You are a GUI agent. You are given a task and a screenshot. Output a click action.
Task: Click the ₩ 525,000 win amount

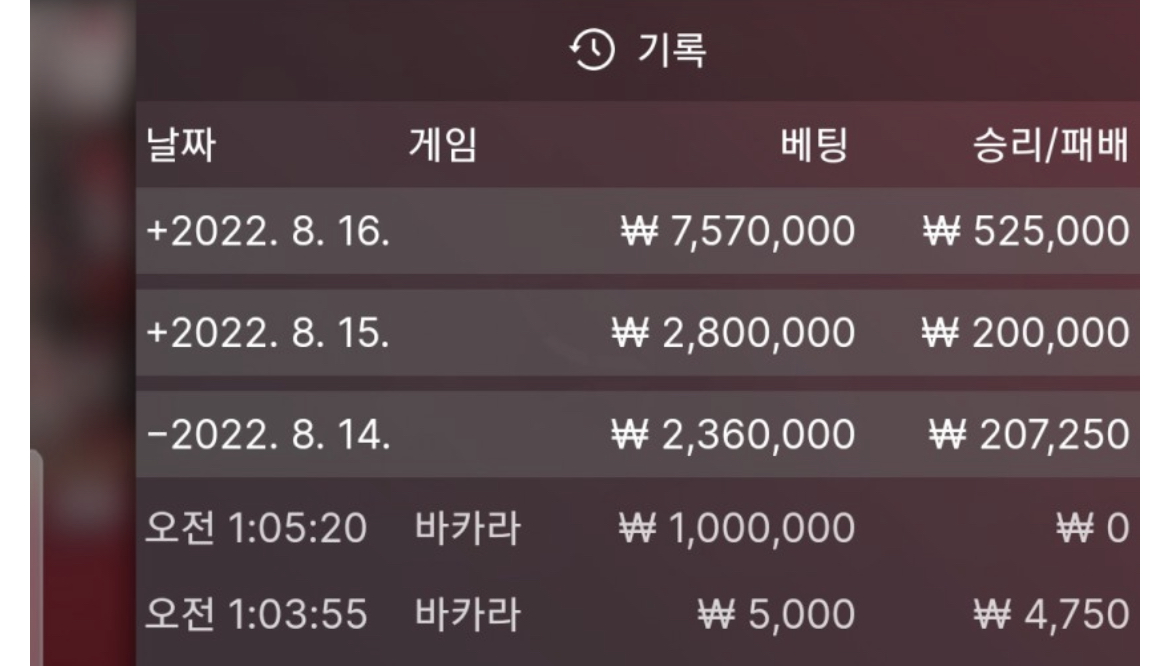tap(1026, 231)
